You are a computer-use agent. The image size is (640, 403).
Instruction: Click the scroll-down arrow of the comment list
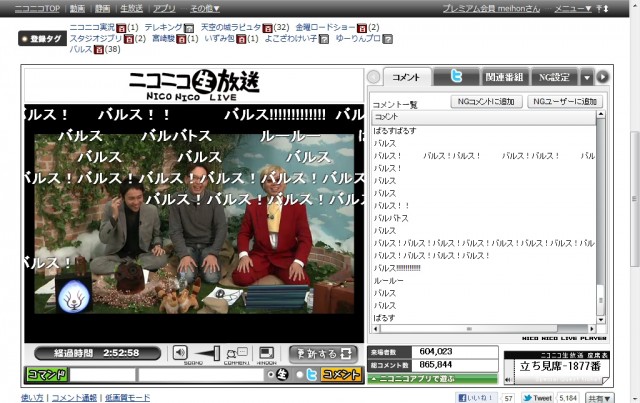click(600, 320)
